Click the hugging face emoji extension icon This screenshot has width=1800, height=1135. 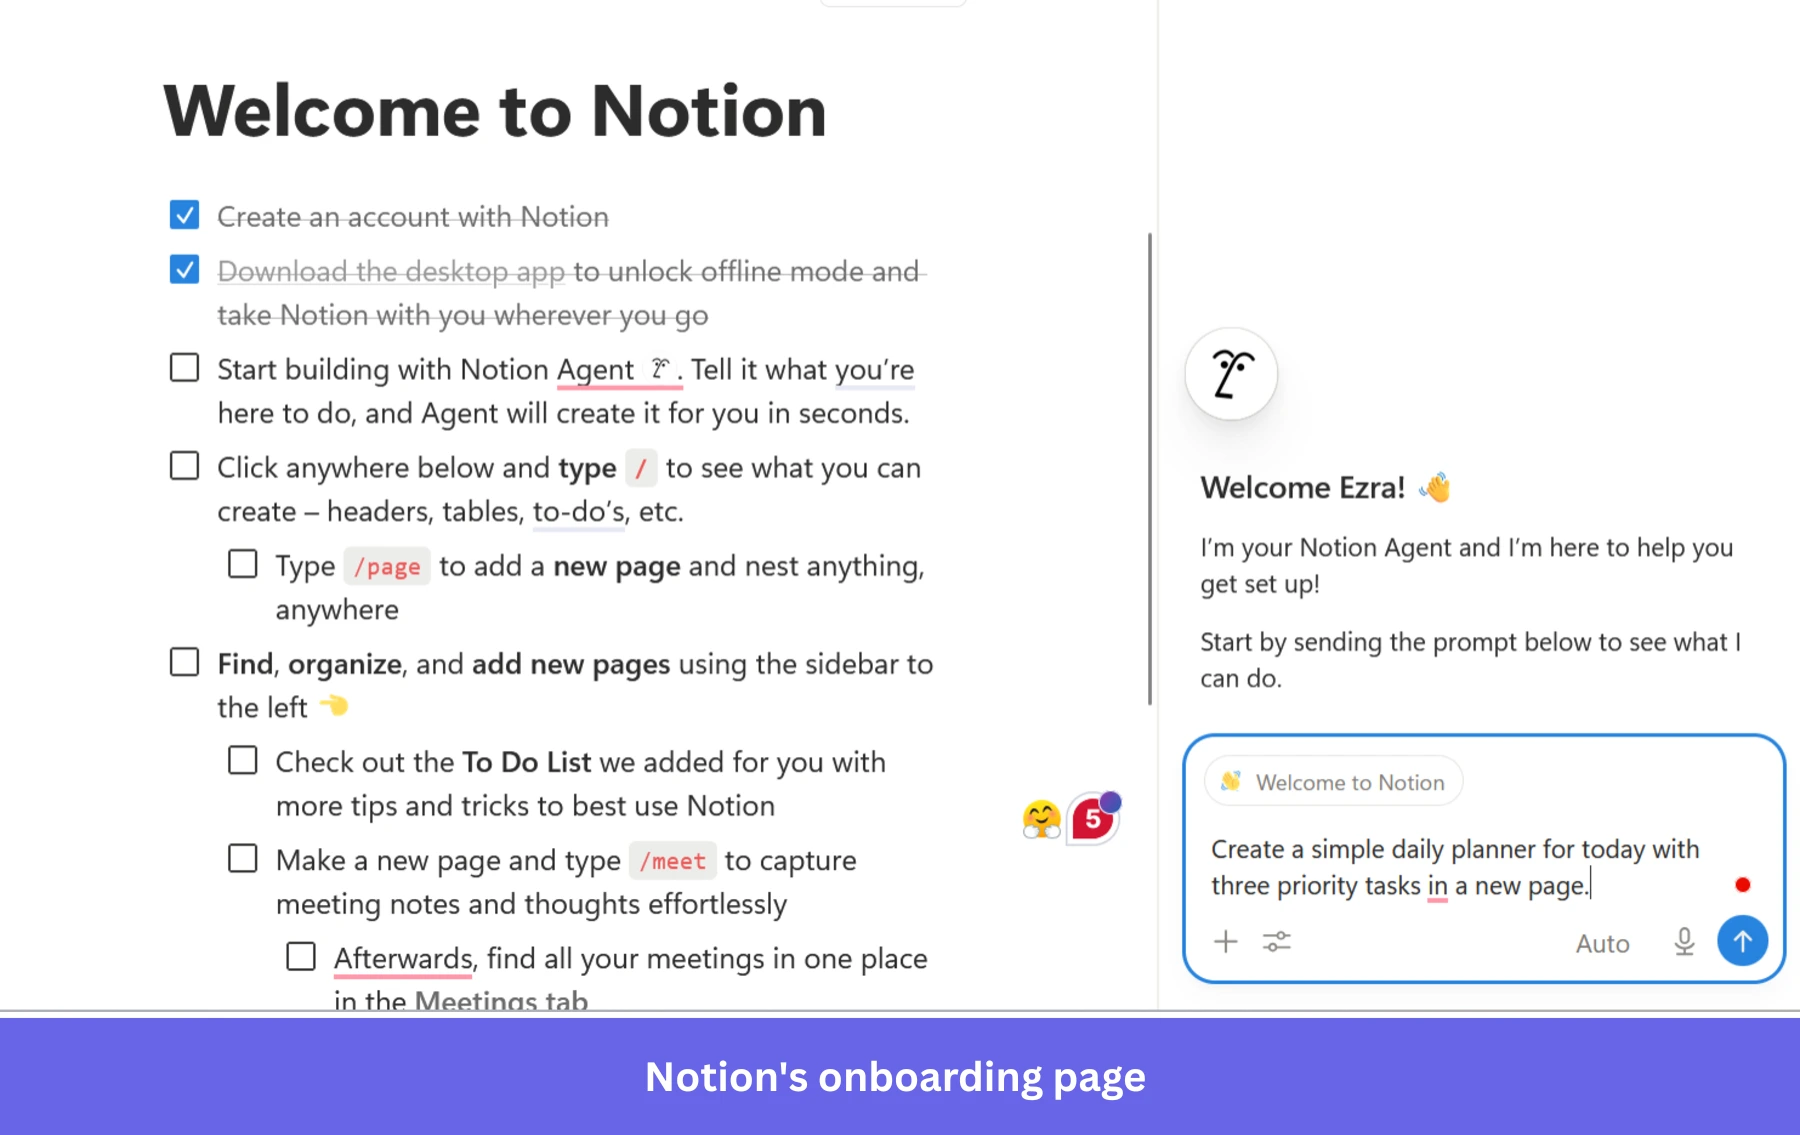click(1041, 819)
